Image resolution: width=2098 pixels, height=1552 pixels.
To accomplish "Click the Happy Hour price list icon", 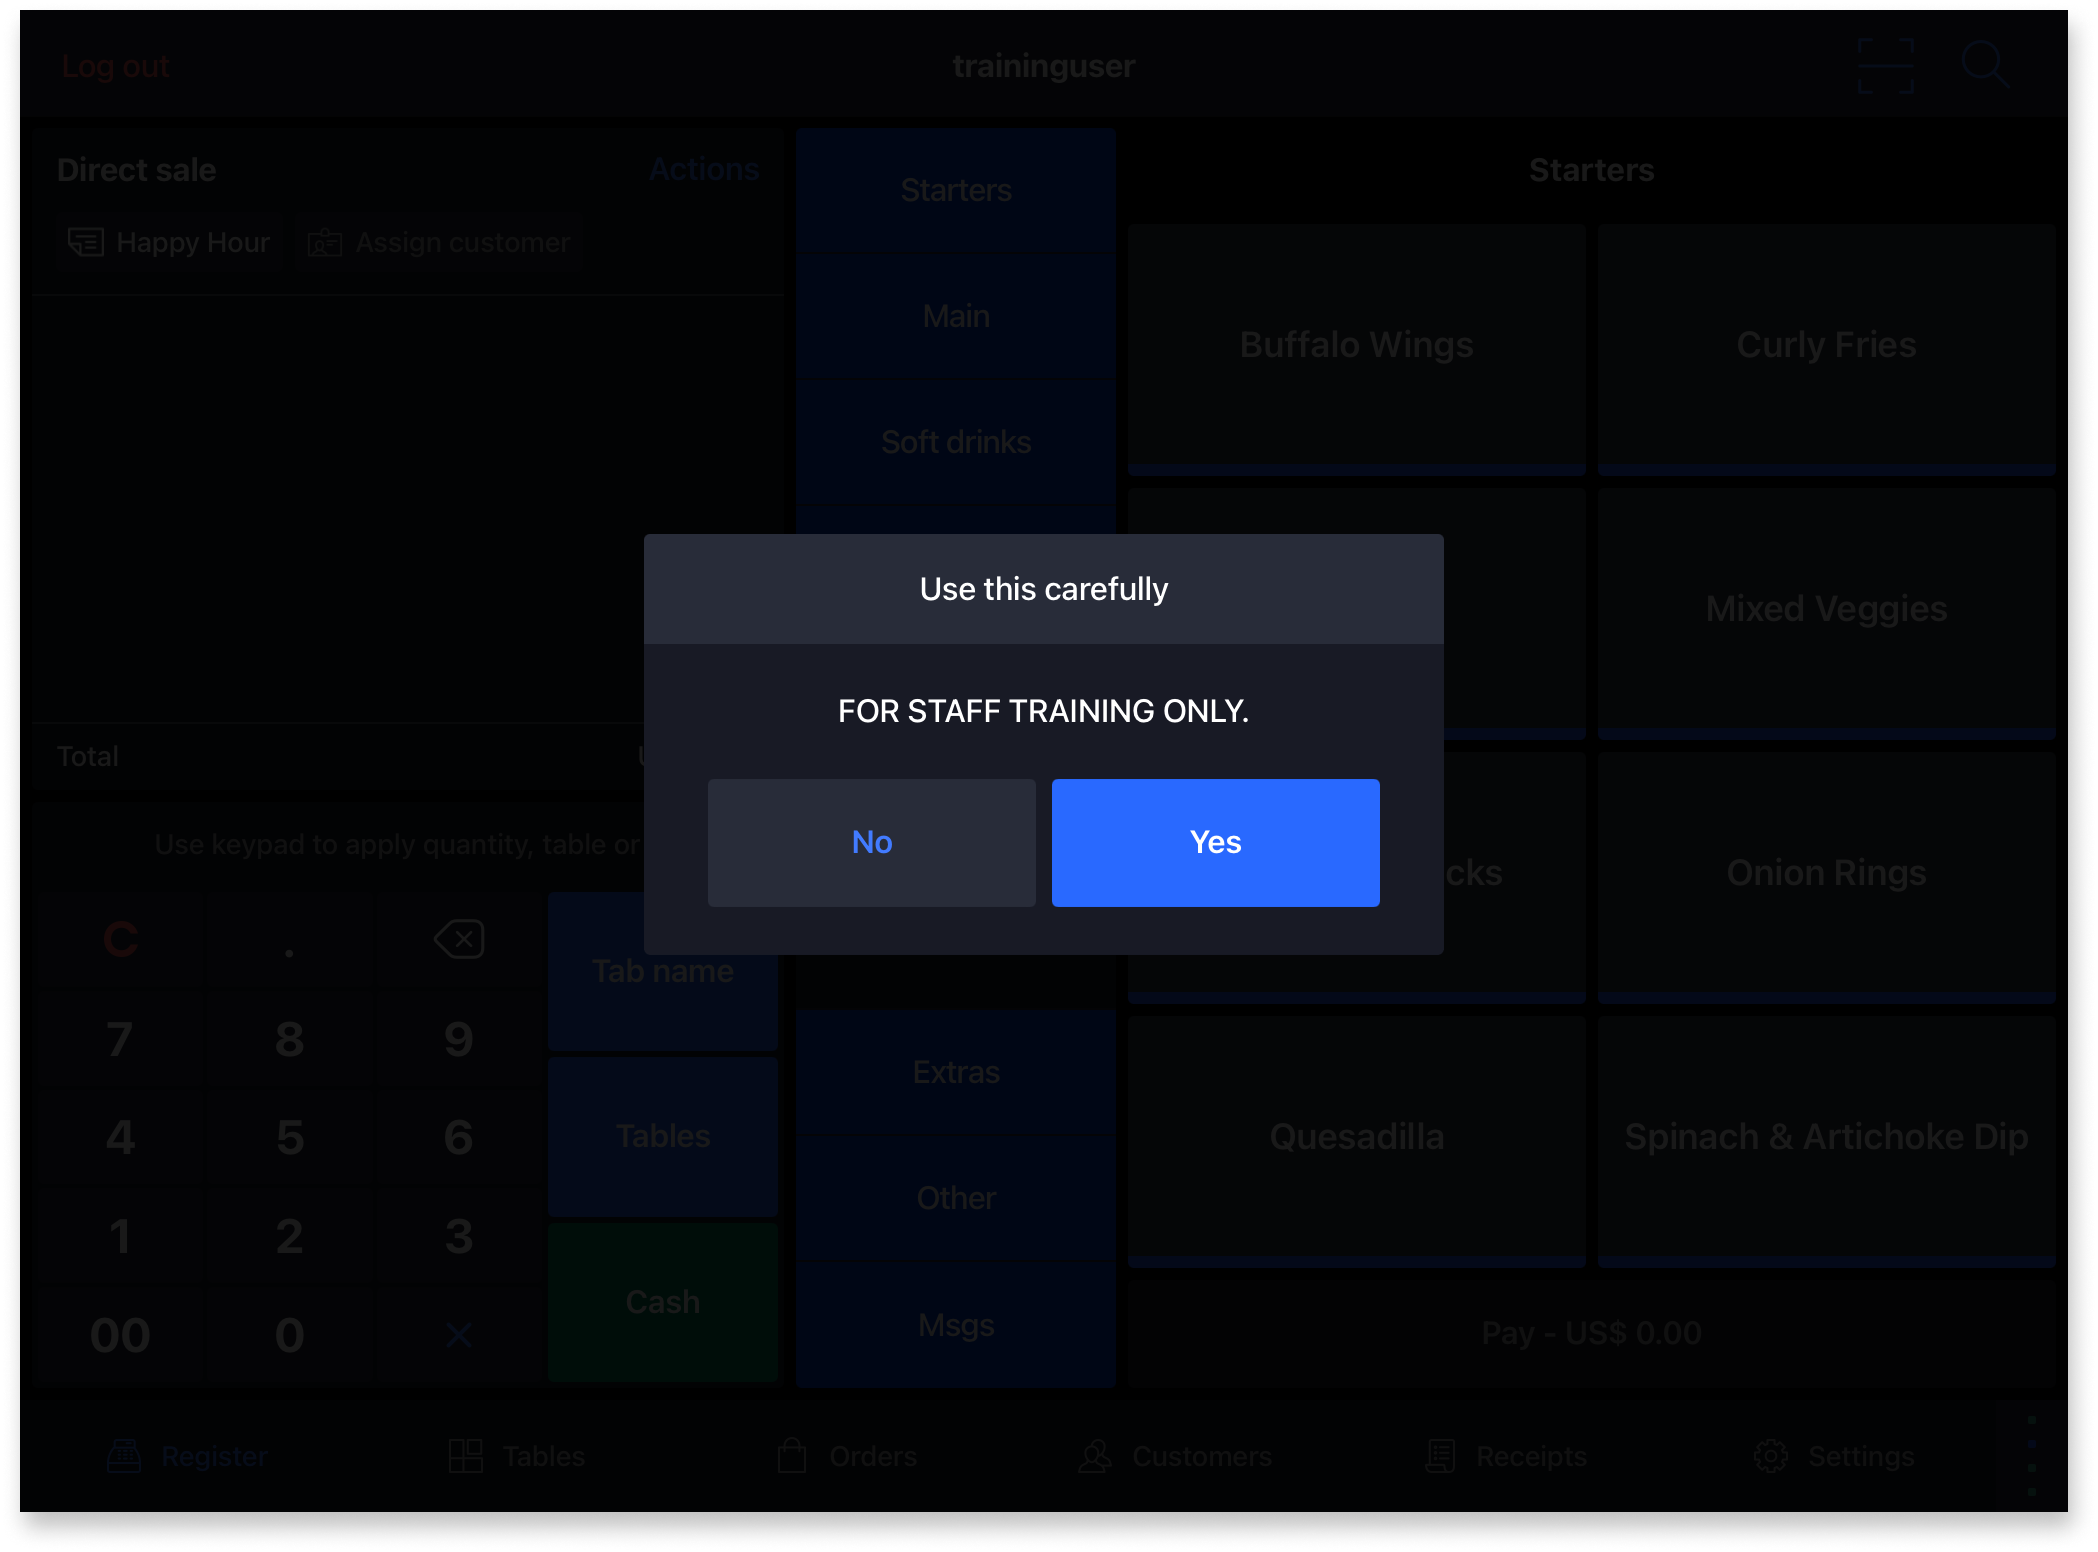I will (86, 242).
